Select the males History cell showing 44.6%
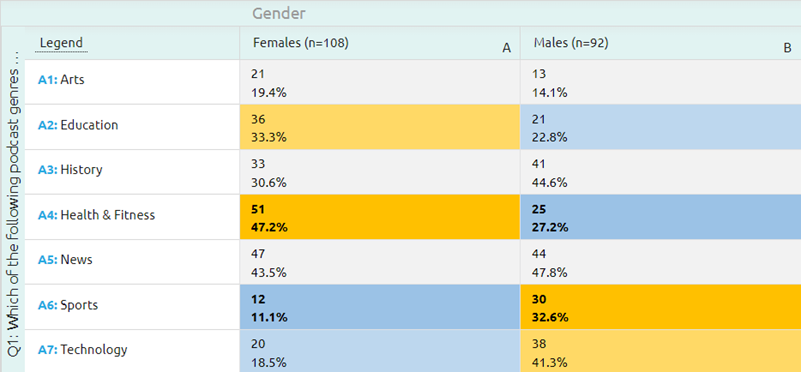801x372 pixels. click(x=661, y=172)
